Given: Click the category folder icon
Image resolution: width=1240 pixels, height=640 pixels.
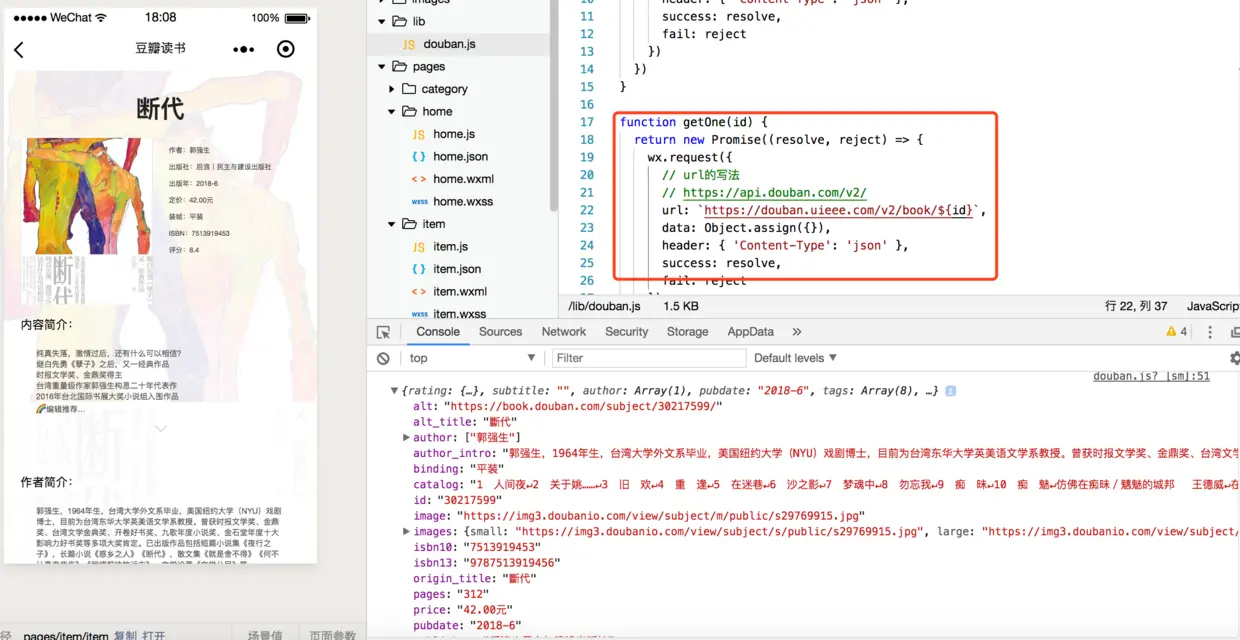Looking at the screenshot, I should tap(409, 89).
